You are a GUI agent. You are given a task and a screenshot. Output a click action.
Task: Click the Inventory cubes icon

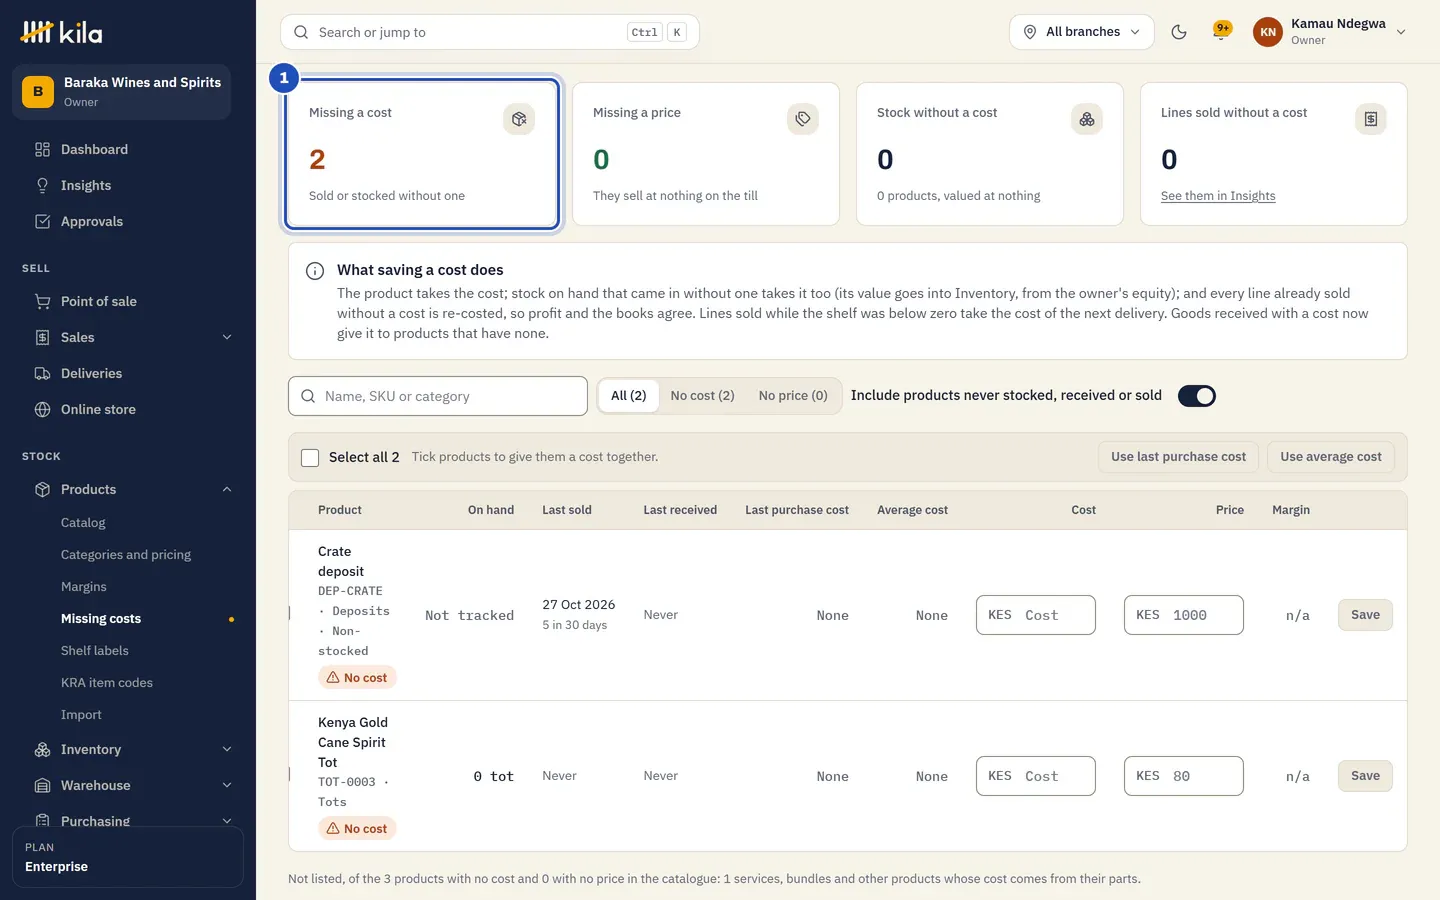click(x=42, y=749)
